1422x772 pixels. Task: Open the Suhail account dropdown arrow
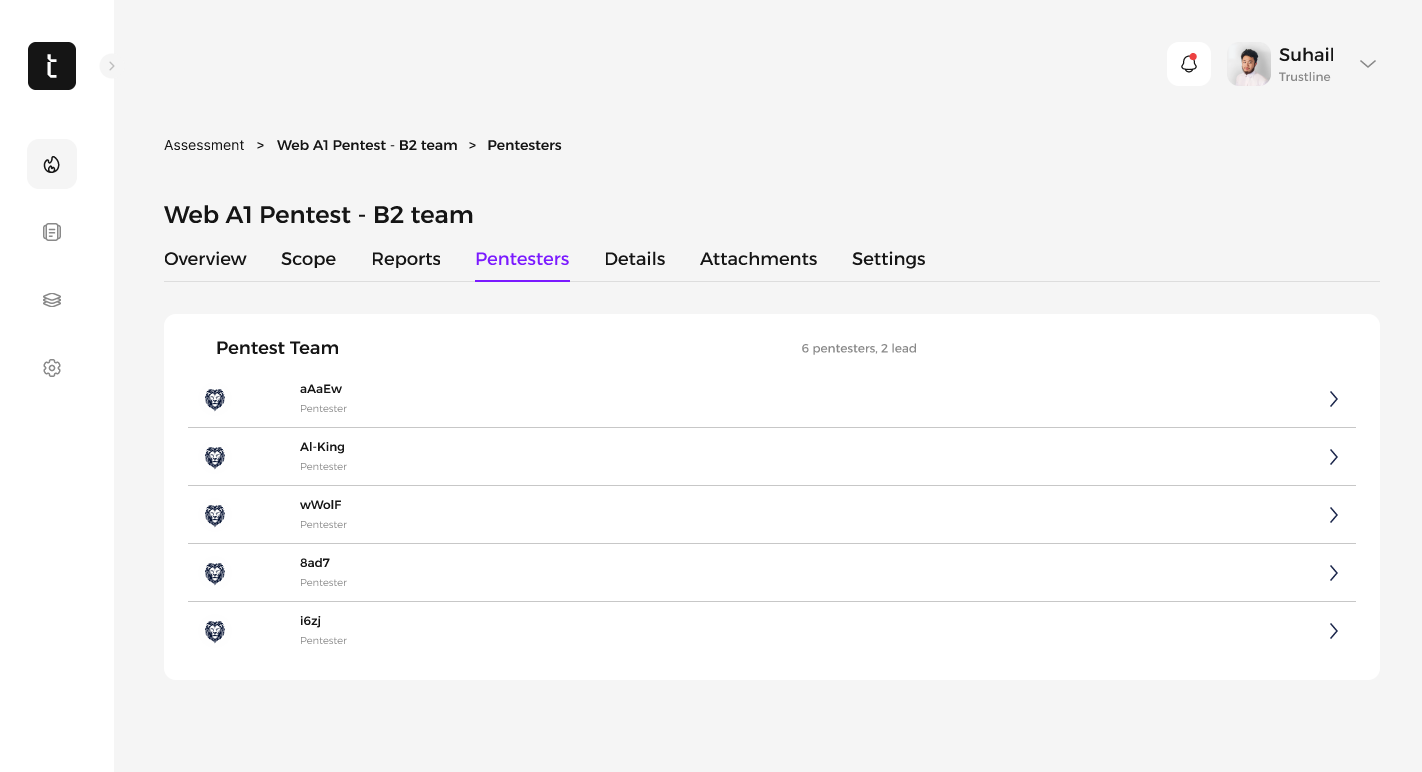click(x=1367, y=64)
